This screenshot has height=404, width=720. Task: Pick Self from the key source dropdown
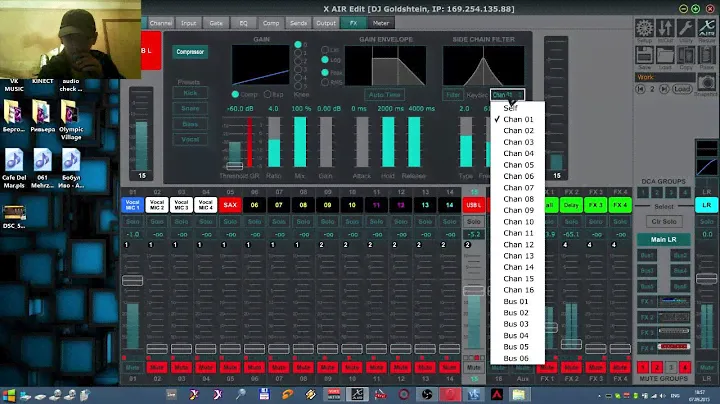coord(511,107)
